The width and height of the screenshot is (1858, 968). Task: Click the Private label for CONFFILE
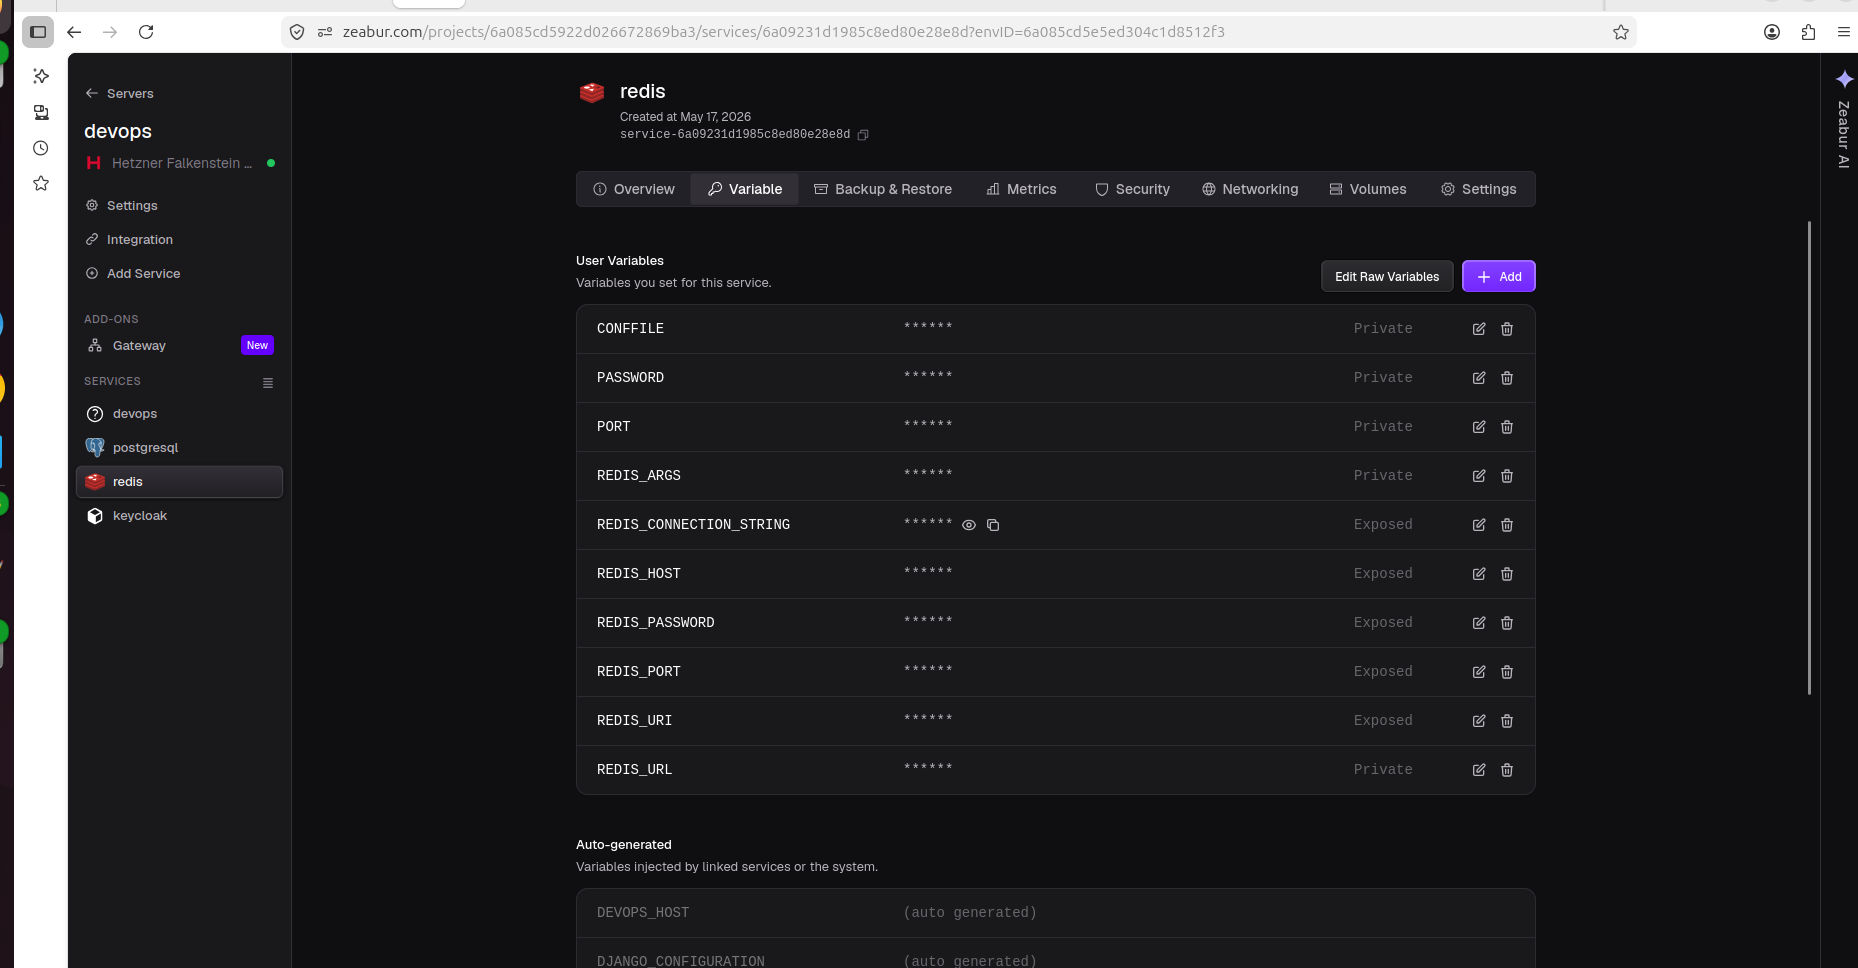1383,329
